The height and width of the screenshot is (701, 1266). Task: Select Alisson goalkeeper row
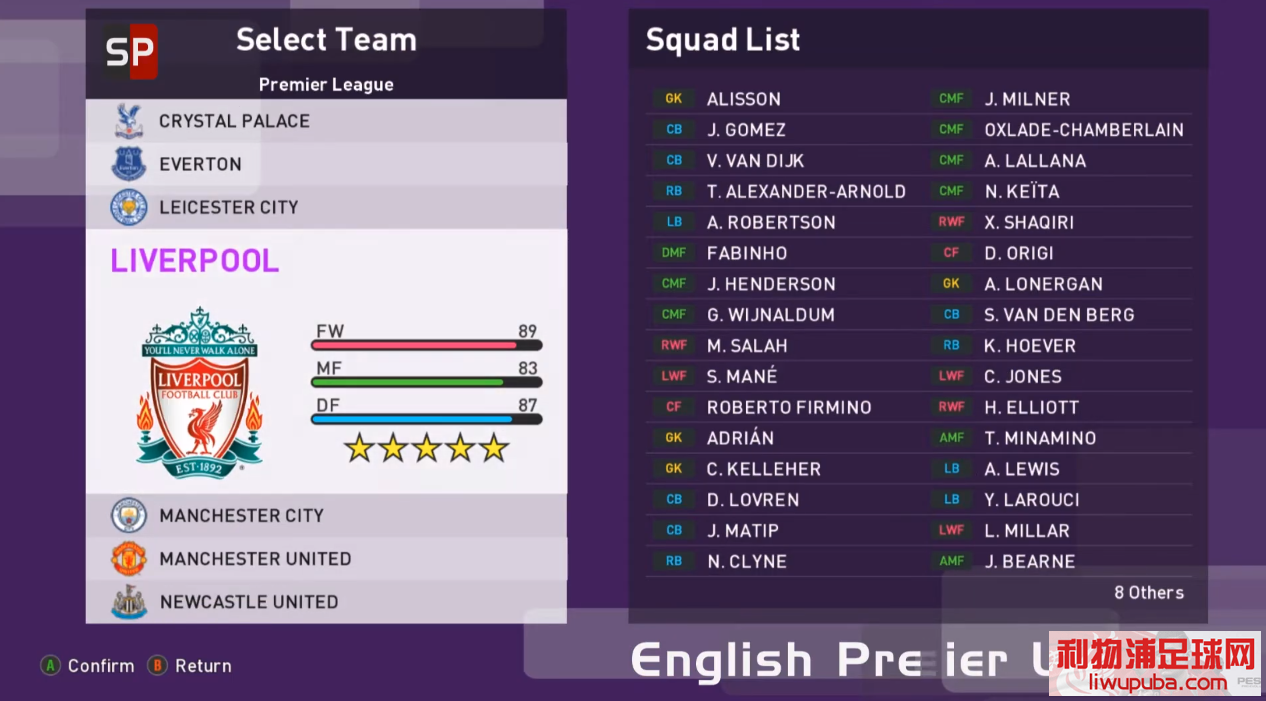point(780,99)
